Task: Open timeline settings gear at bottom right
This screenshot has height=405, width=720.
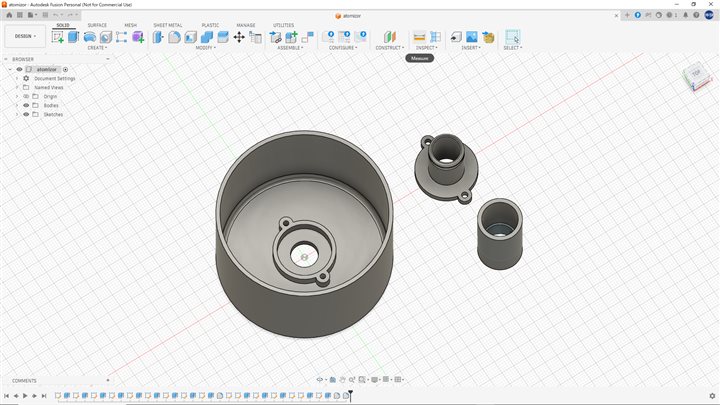Action: (x=712, y=396)
